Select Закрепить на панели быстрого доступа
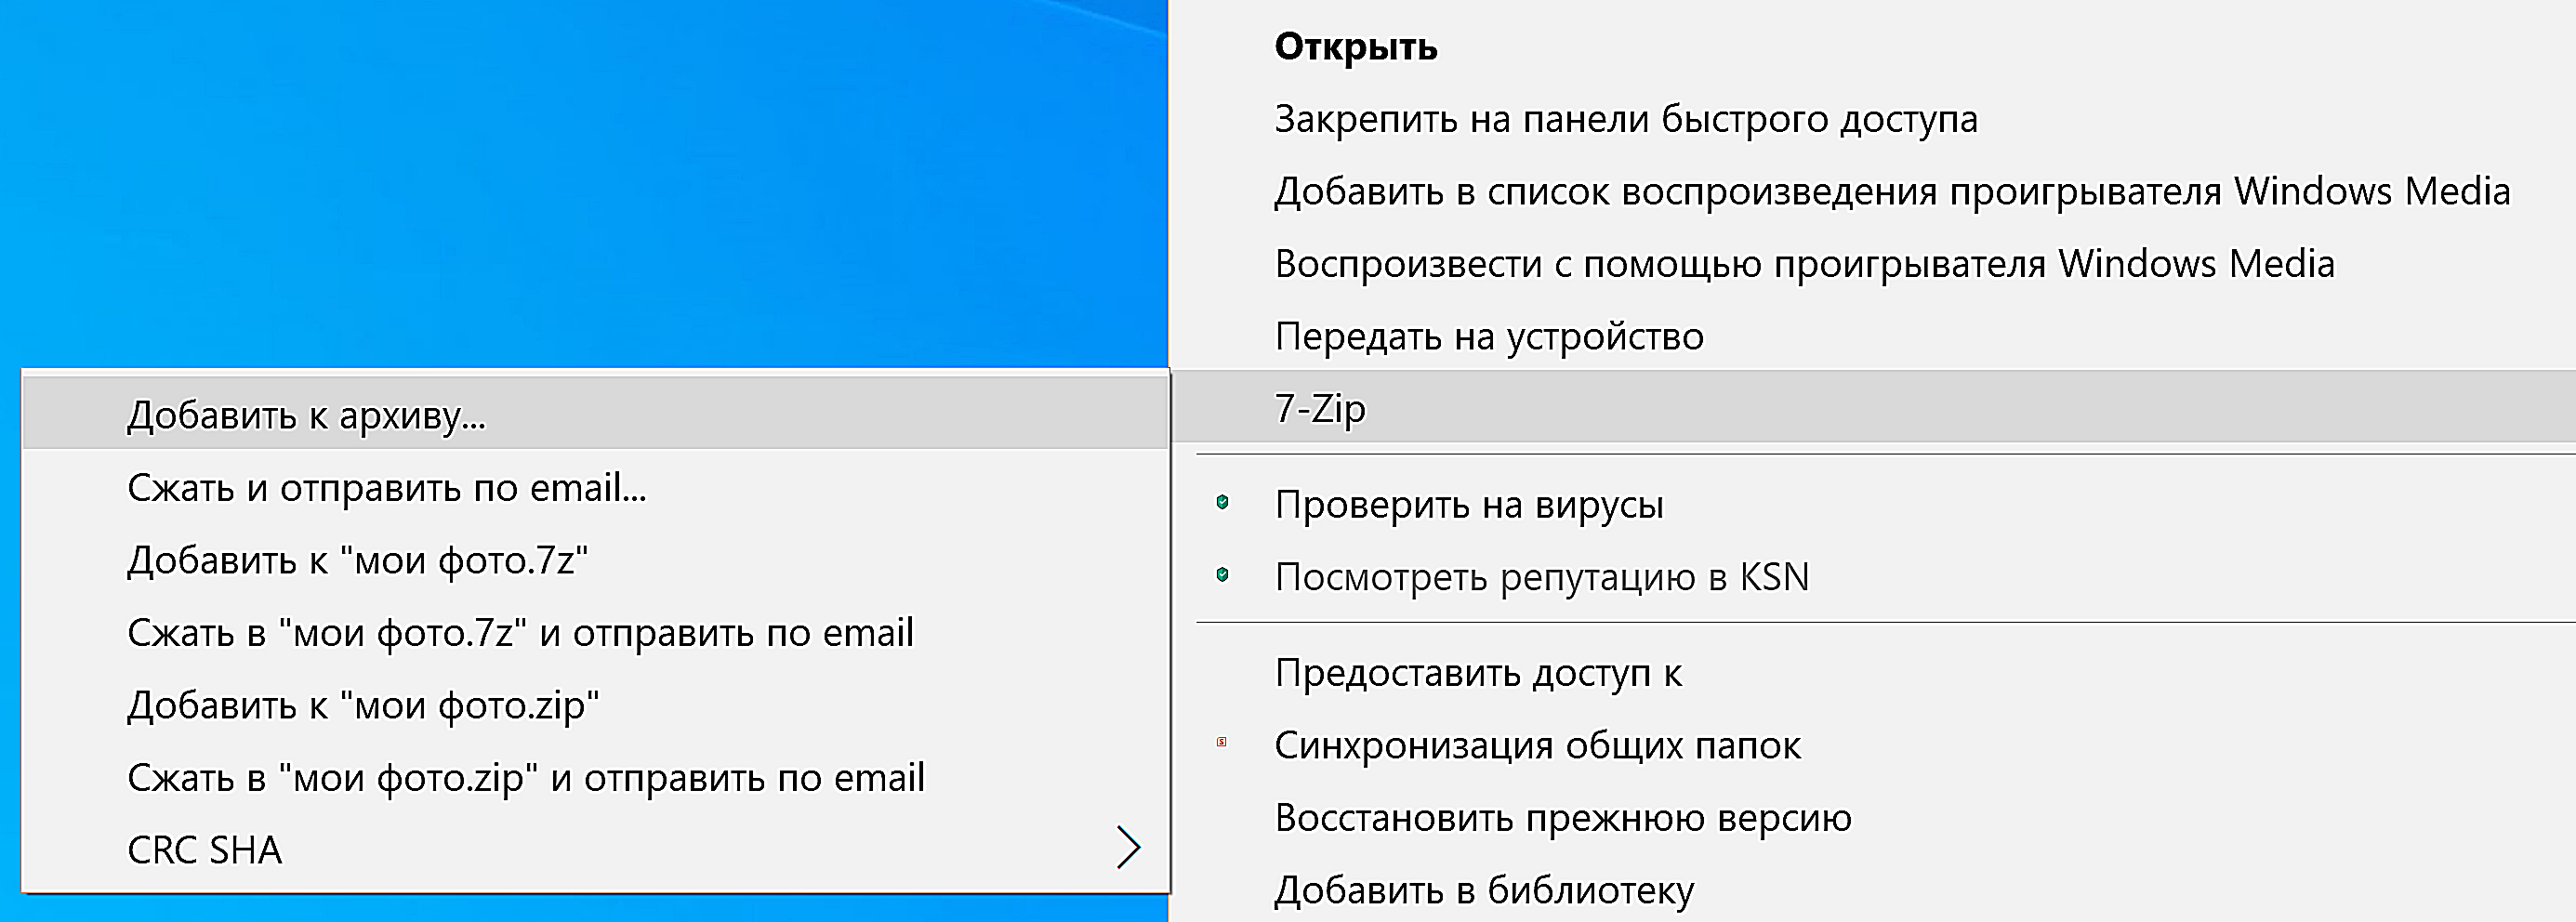 click(1873, 119)
